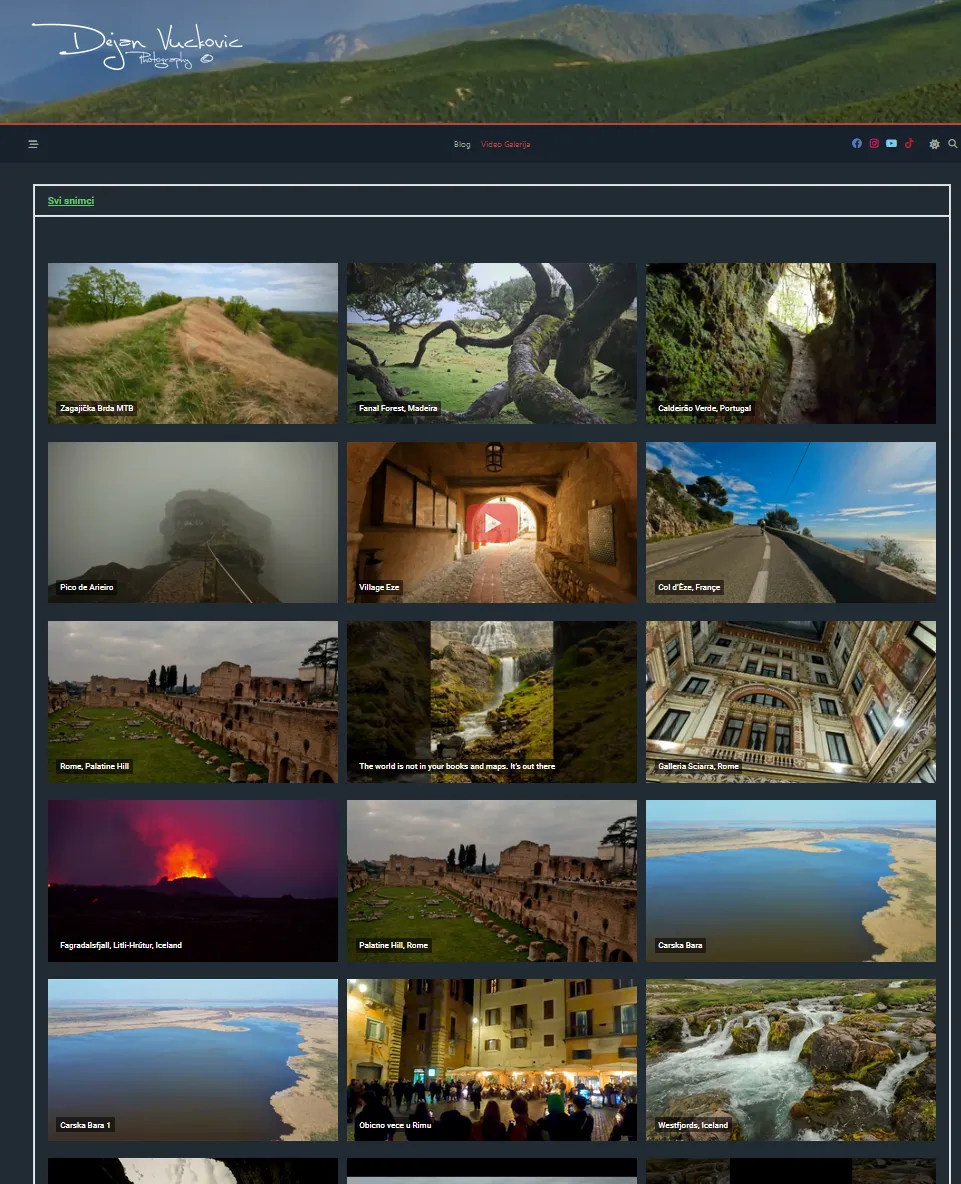This screenshot has width=961, height=1184.
Task: Open the Zagajička Brda MTB thumbnail
Action: tap(193, 343)
